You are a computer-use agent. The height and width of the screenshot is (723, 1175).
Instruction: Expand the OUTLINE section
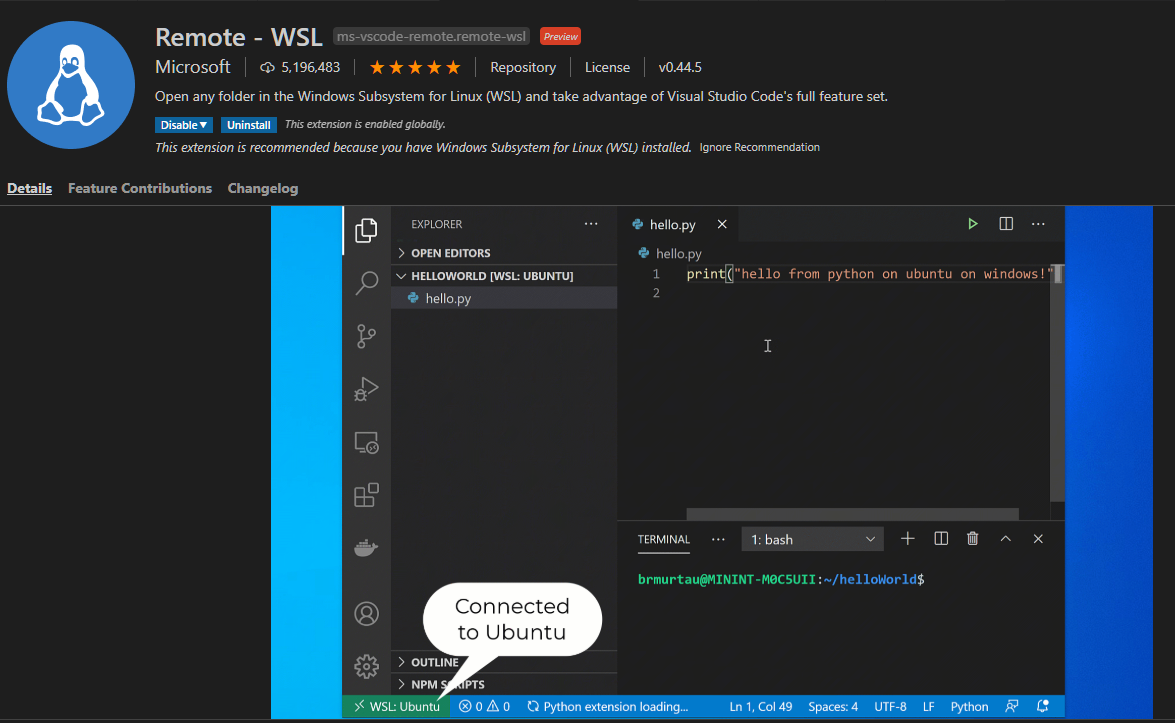point(434,662)
